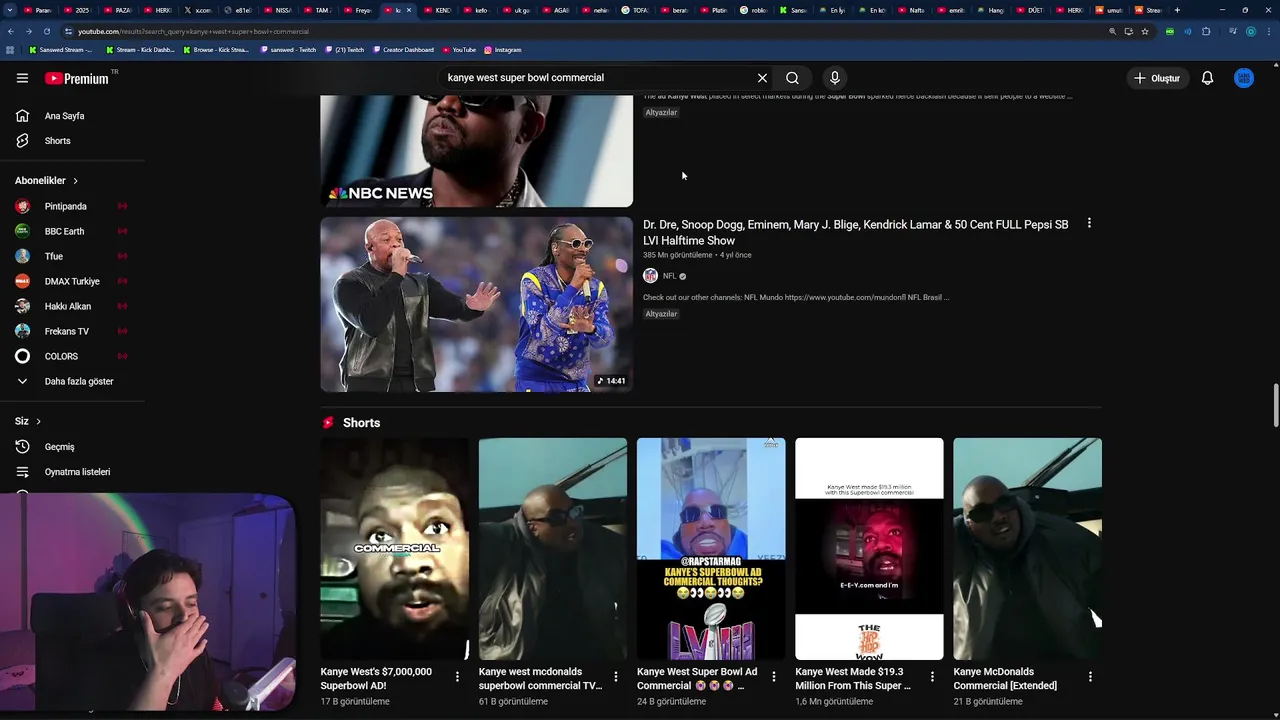Open the browser zoom magnifier icon in address bar

[1112, 31]
